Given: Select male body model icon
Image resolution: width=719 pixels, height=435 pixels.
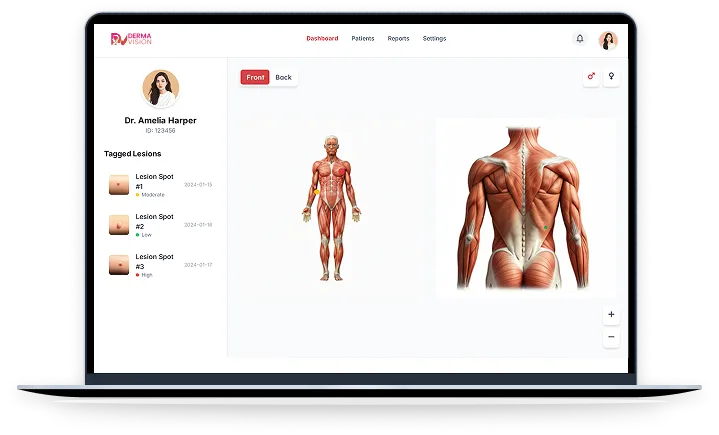Looking at the screenshot, I should click(x=591, y=77).
